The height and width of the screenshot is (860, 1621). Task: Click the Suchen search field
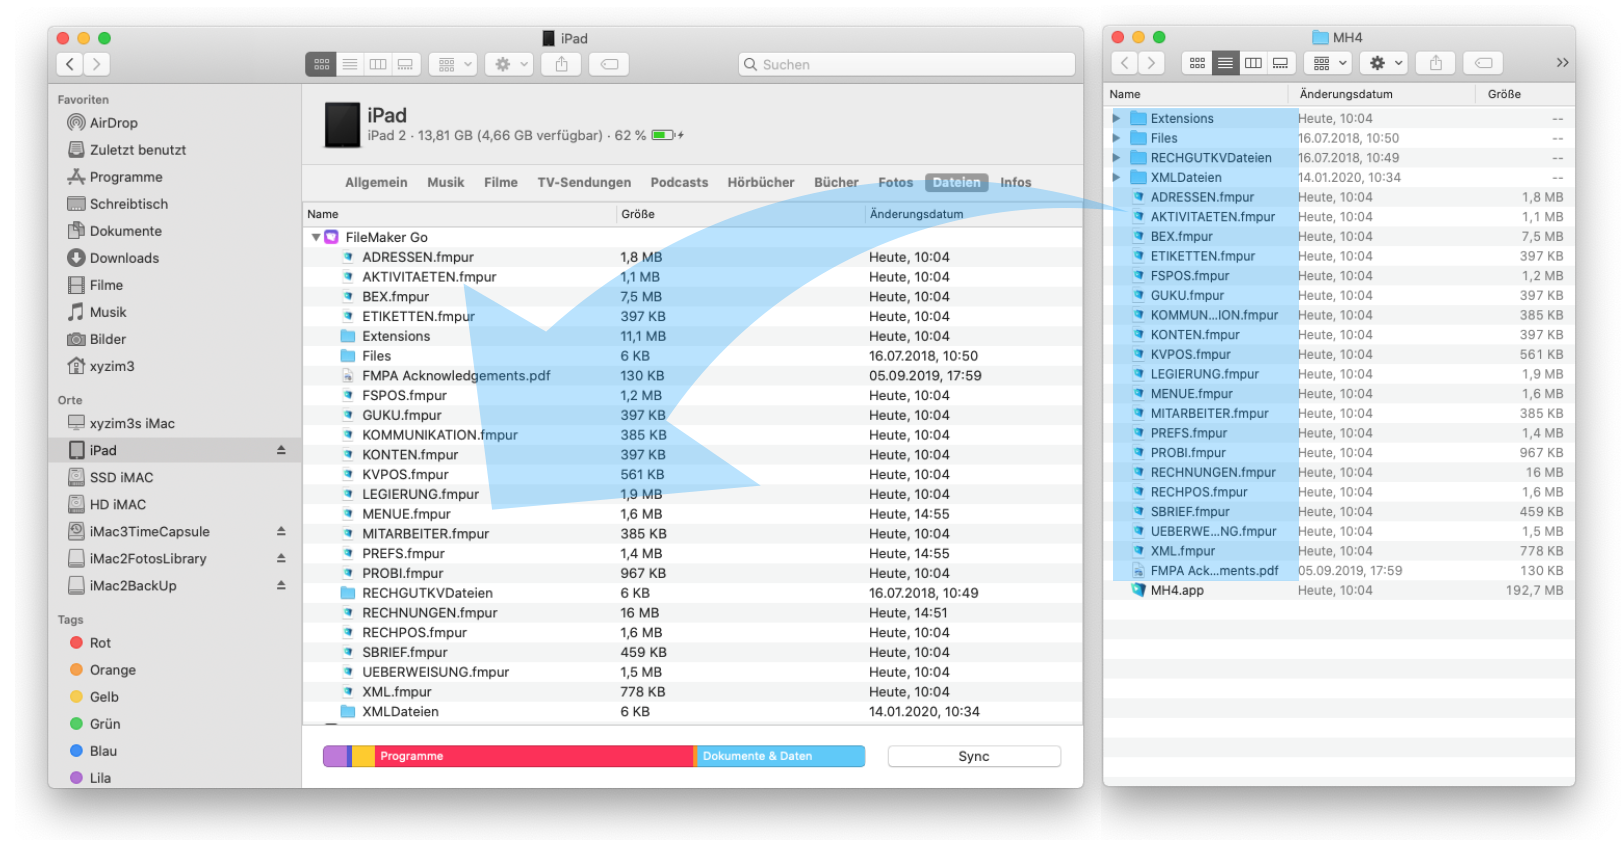point(907,64)
